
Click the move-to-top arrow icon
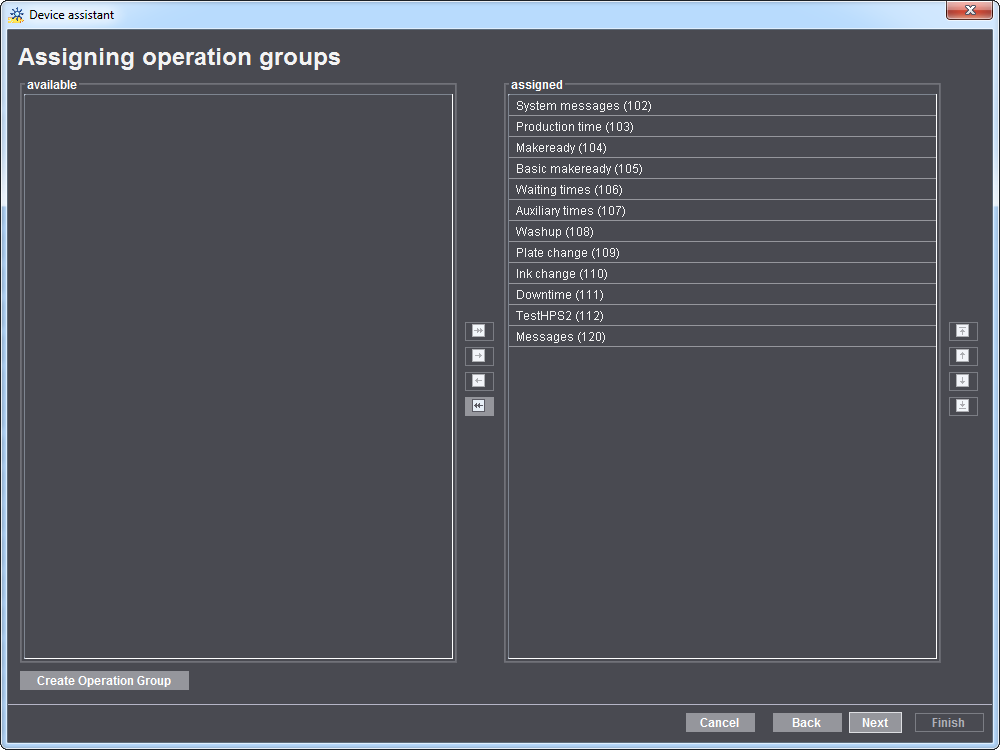(x=963, y=330)
